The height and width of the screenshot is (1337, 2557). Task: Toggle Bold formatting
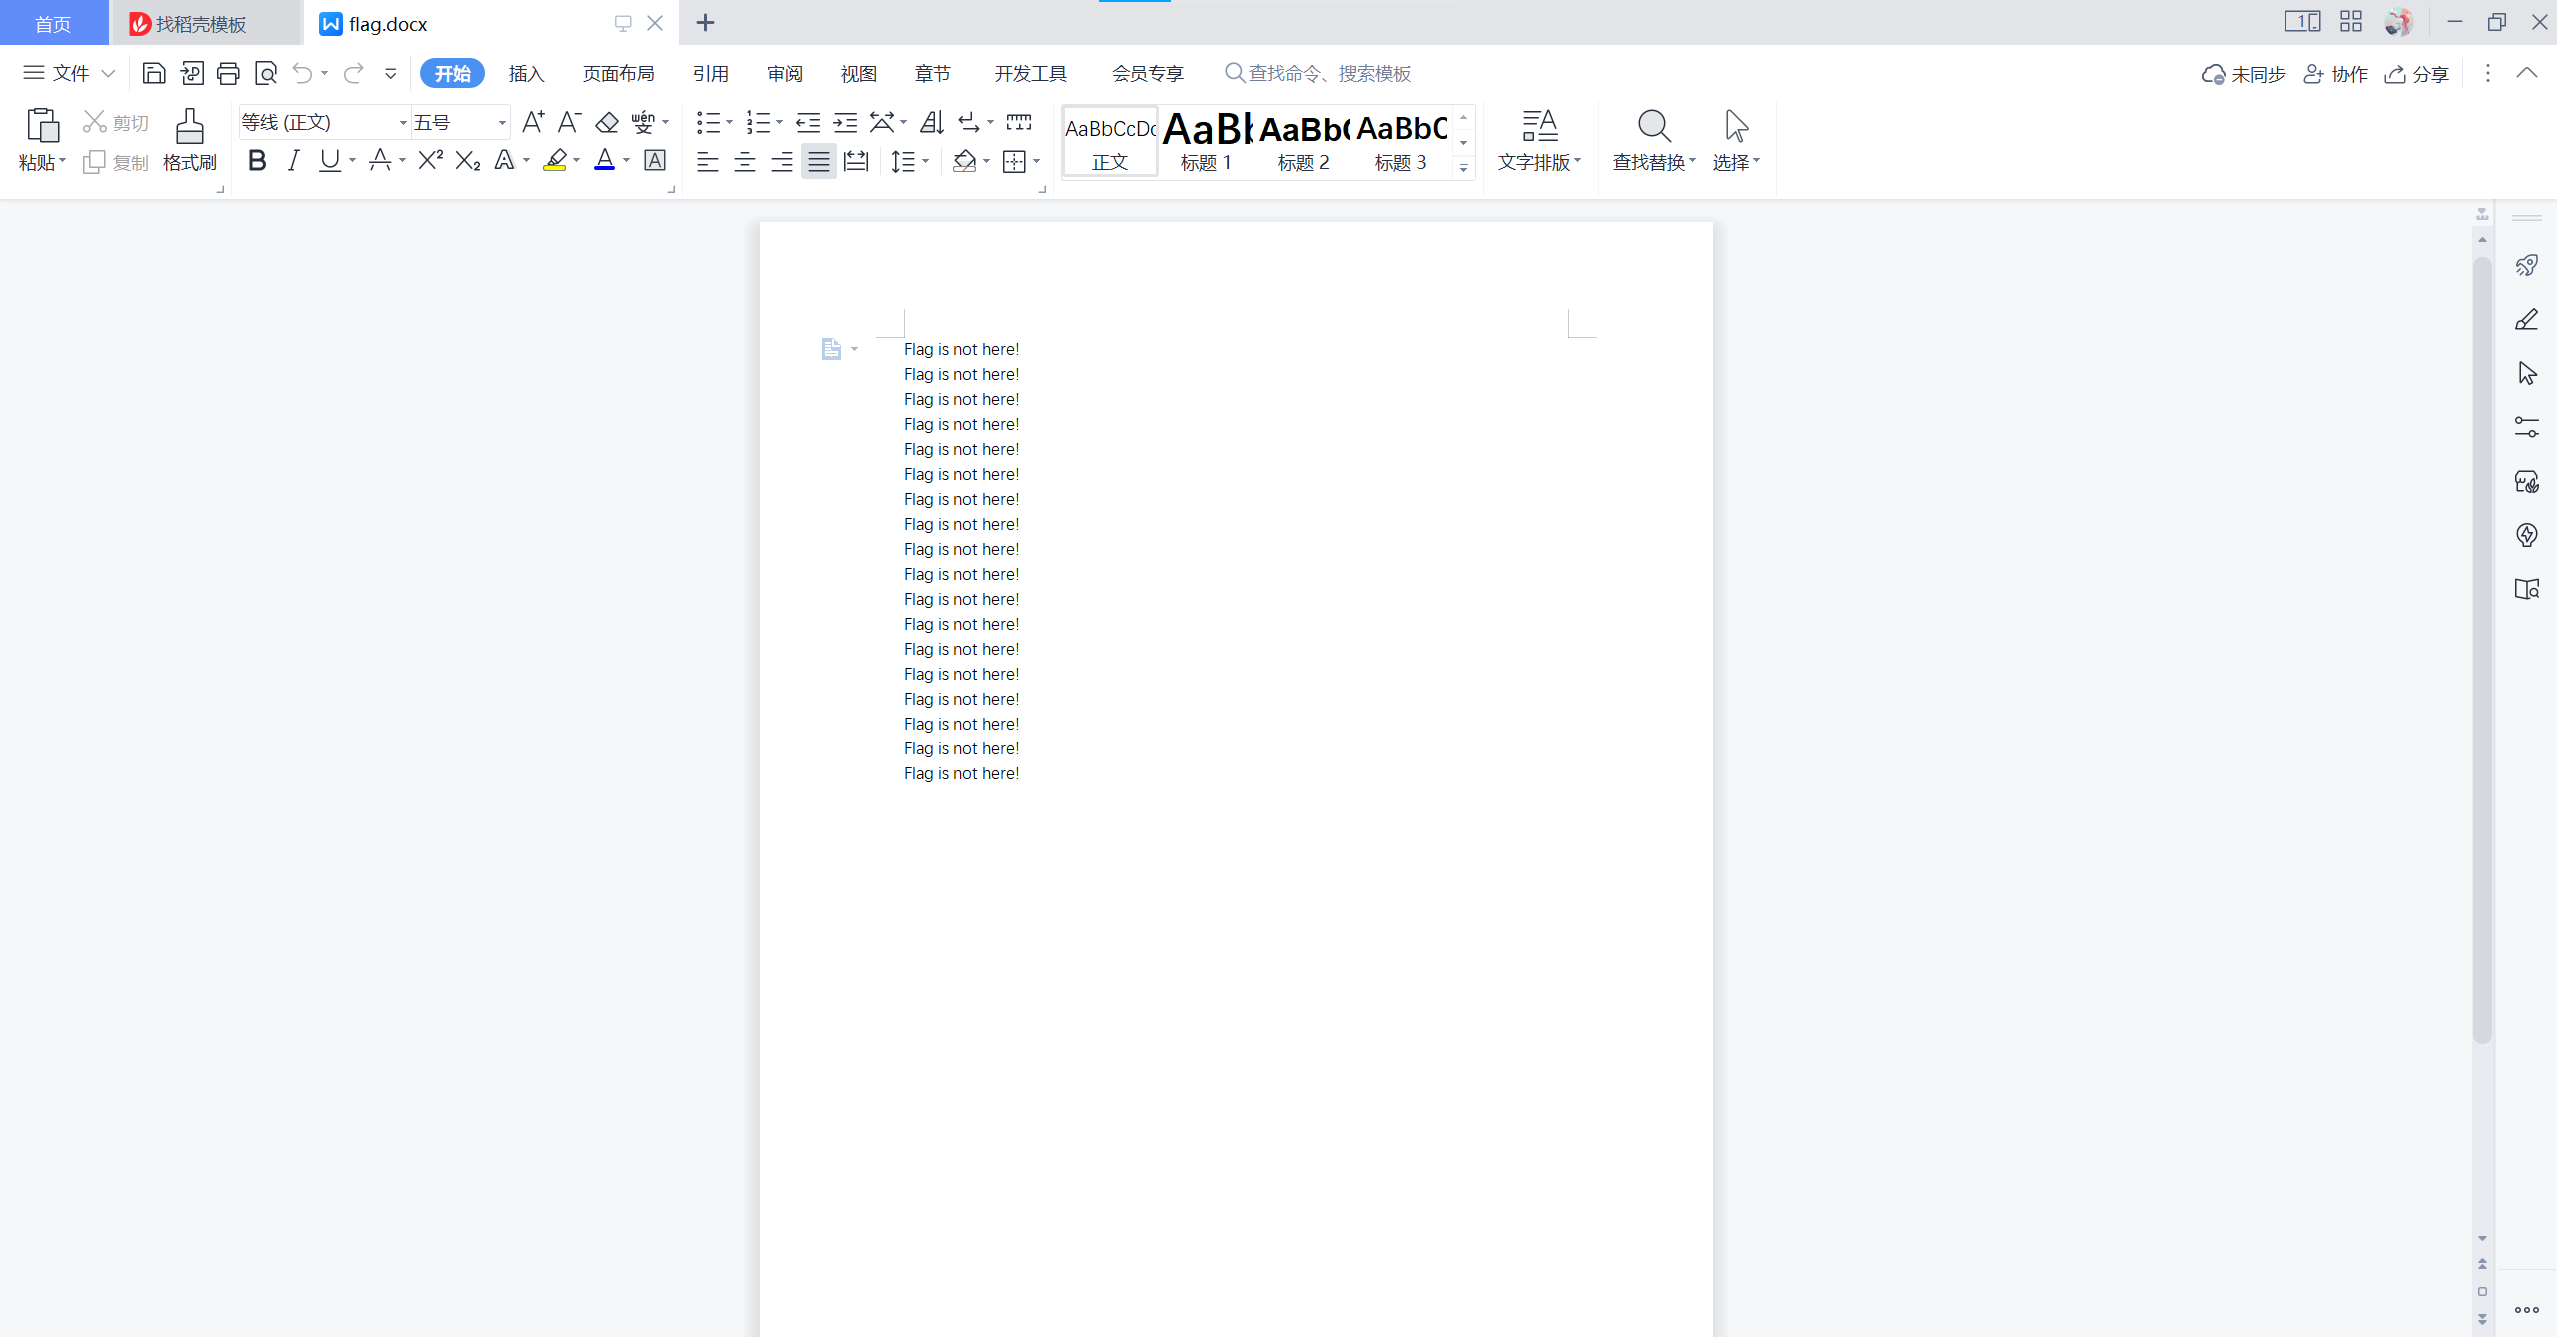coord(257,160)
